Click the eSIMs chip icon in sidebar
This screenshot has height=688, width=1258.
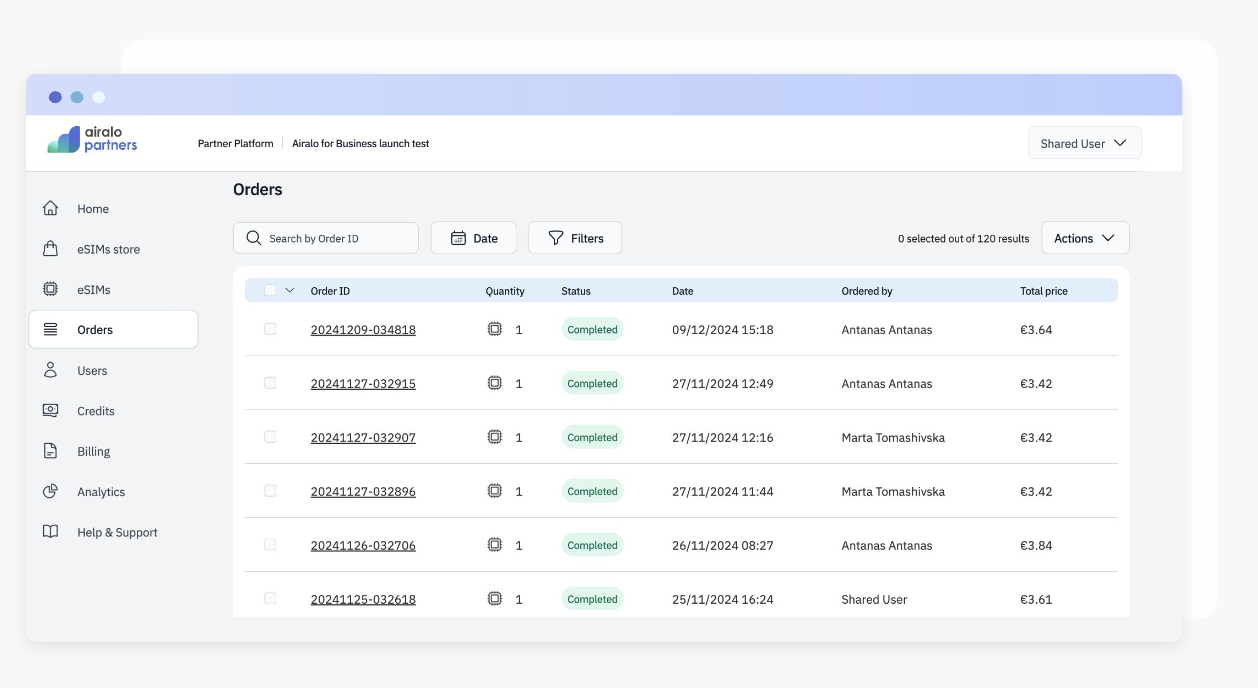[x=50, y=289]
